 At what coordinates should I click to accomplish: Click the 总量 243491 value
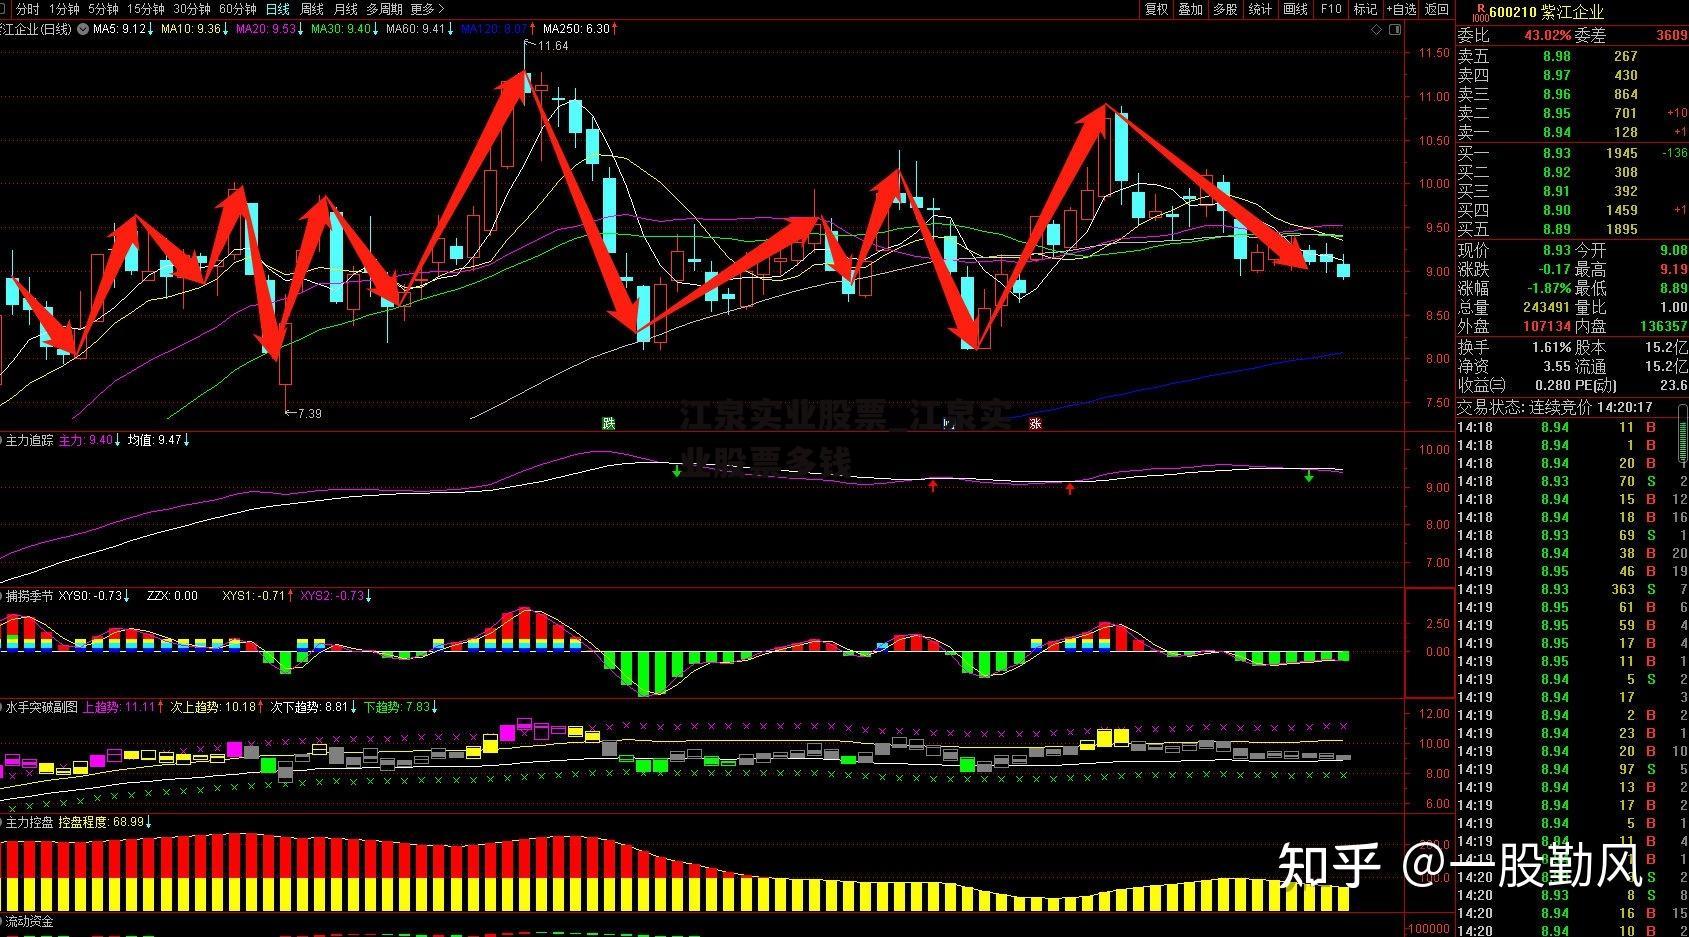(1547, 307)
